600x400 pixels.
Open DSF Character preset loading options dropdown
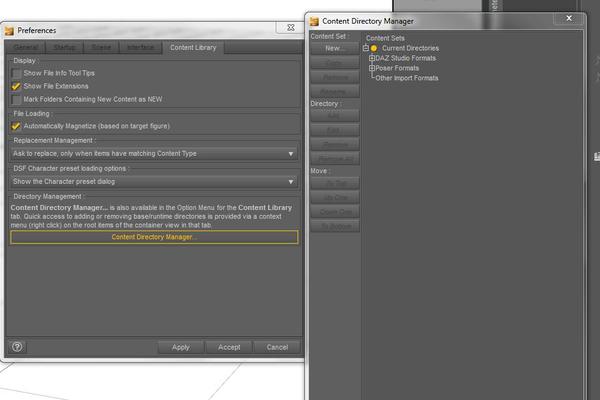(x=154, y=181)
